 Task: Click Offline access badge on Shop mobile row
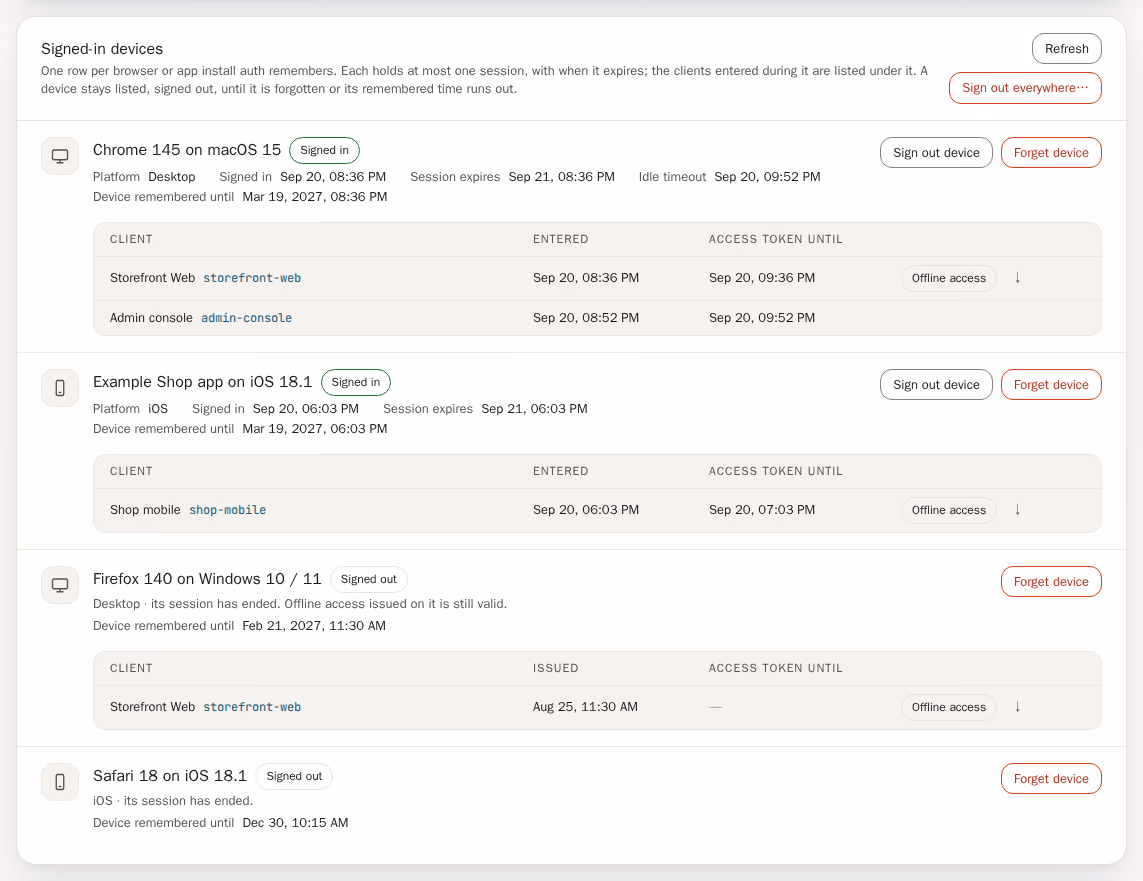pos(948,510)
